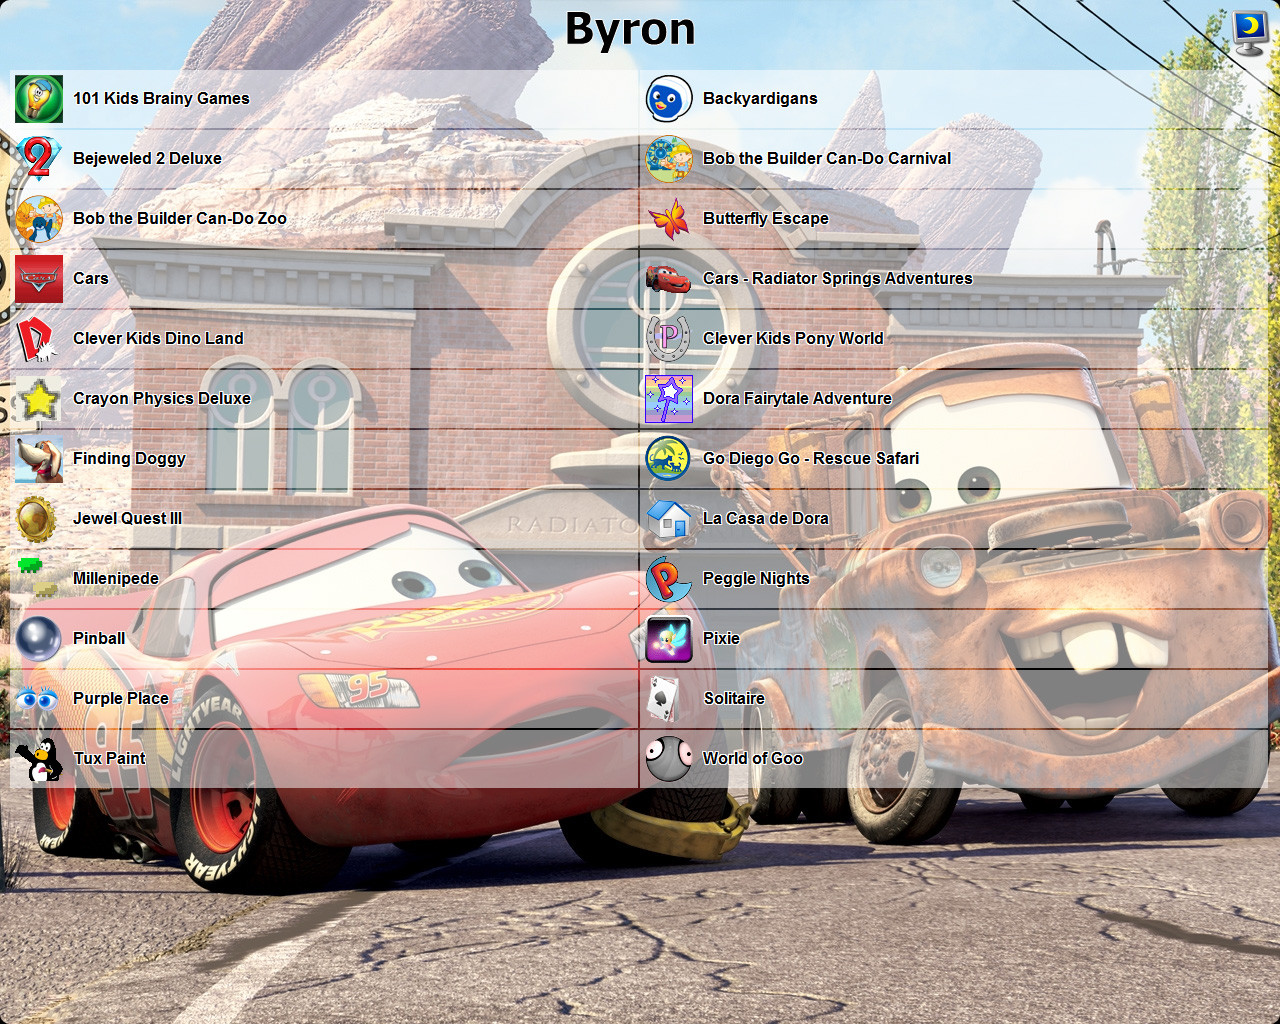The image size is (1280, 1024).
Task: Click the Byron profile heading
Action: (x=630, y=30)
